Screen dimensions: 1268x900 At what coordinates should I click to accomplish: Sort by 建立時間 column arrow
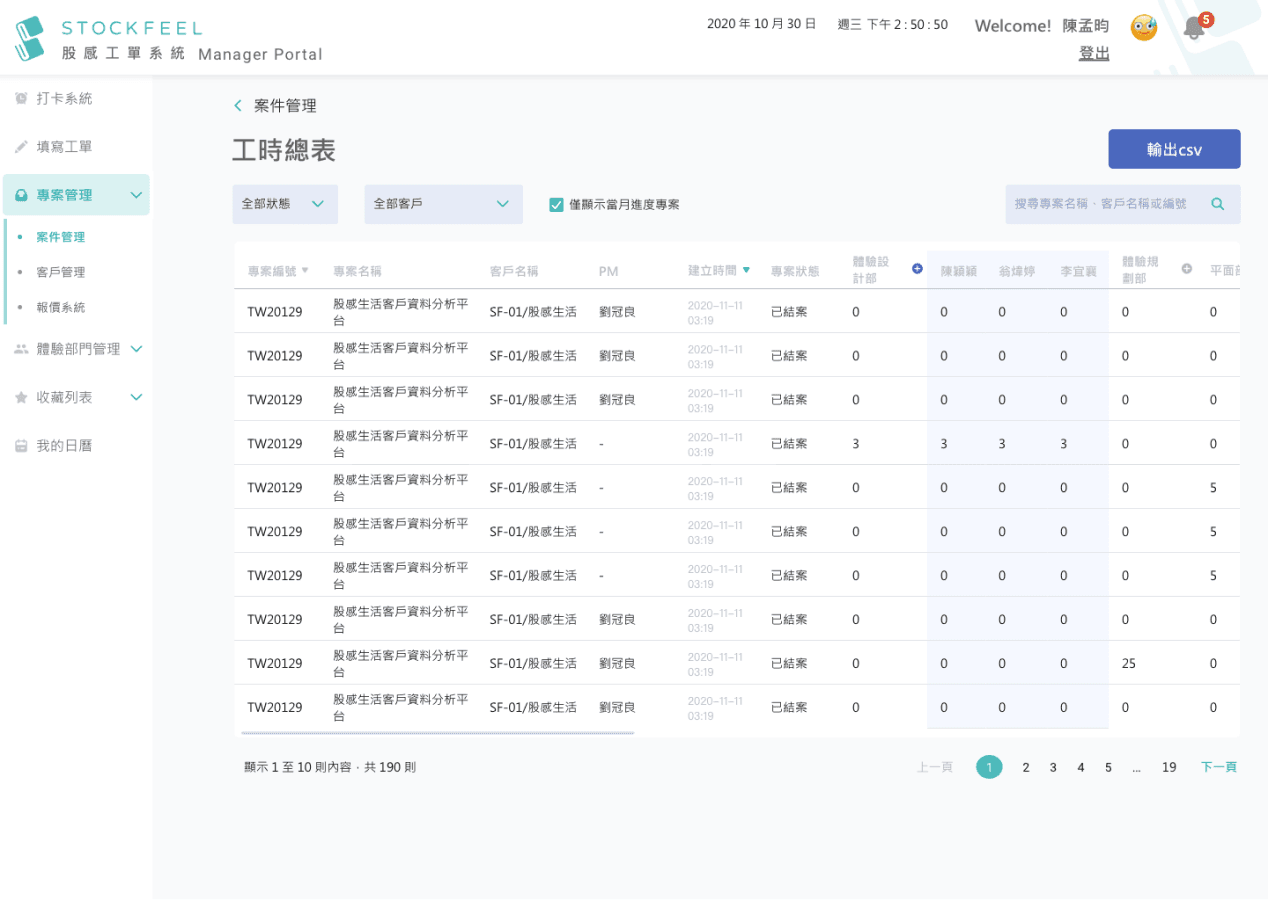click(x=746, y=270)
